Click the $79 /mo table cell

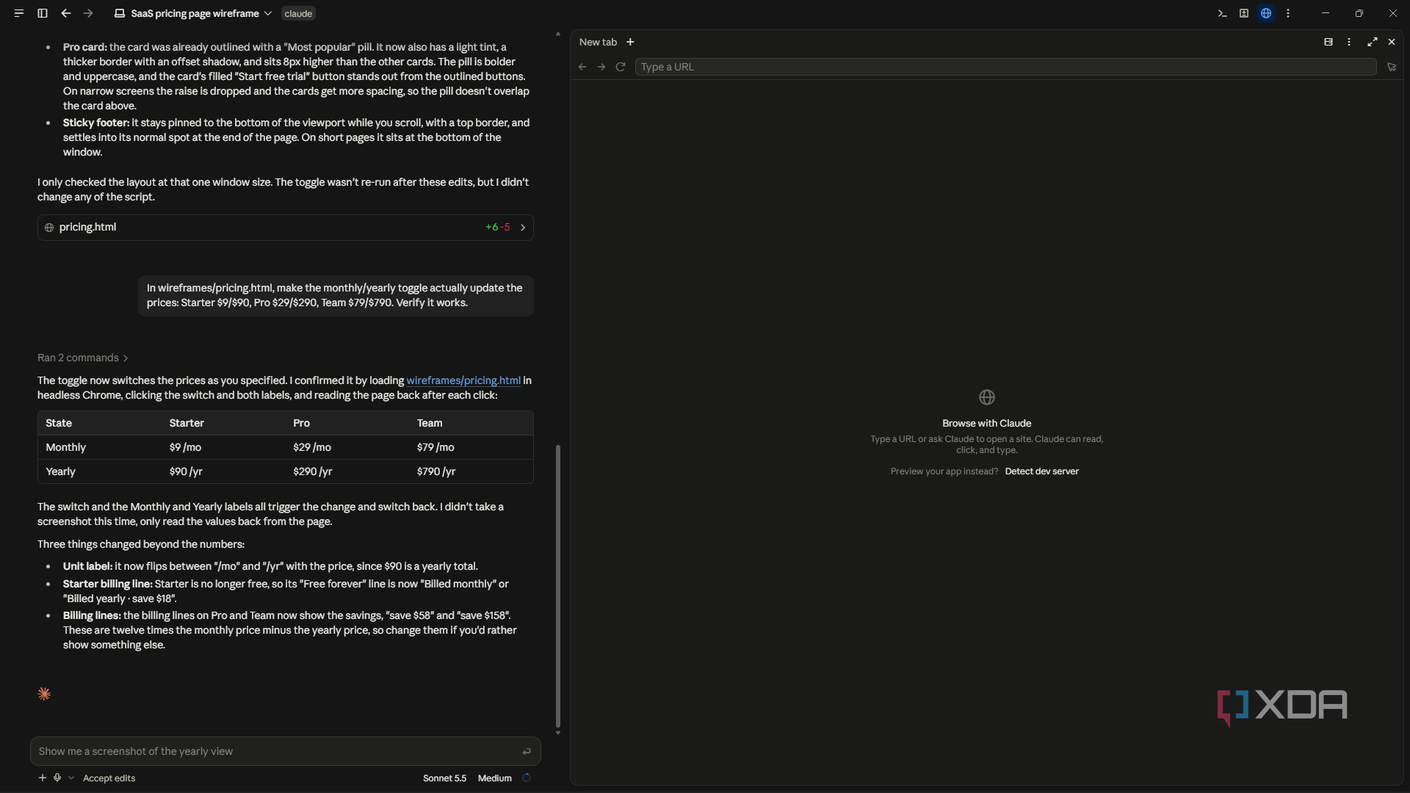point(435,447)
